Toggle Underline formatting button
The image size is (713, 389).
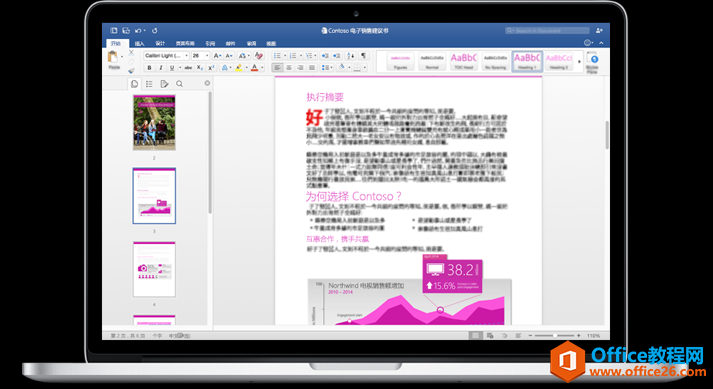click(x=172, y=68)
